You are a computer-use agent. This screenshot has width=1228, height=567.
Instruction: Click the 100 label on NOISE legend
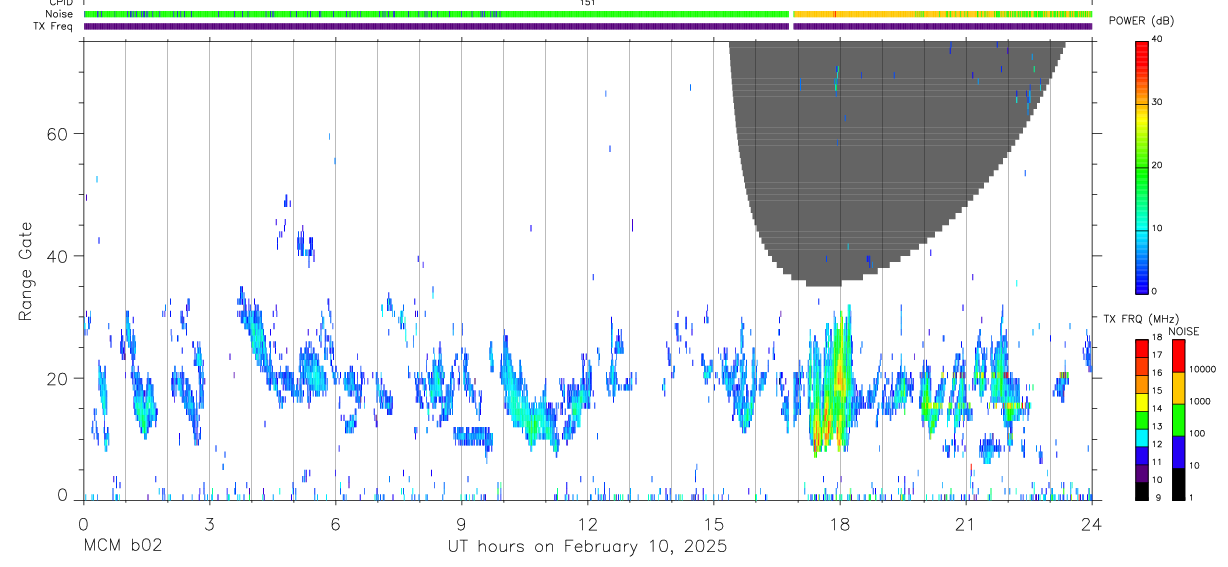[1196, 433]
